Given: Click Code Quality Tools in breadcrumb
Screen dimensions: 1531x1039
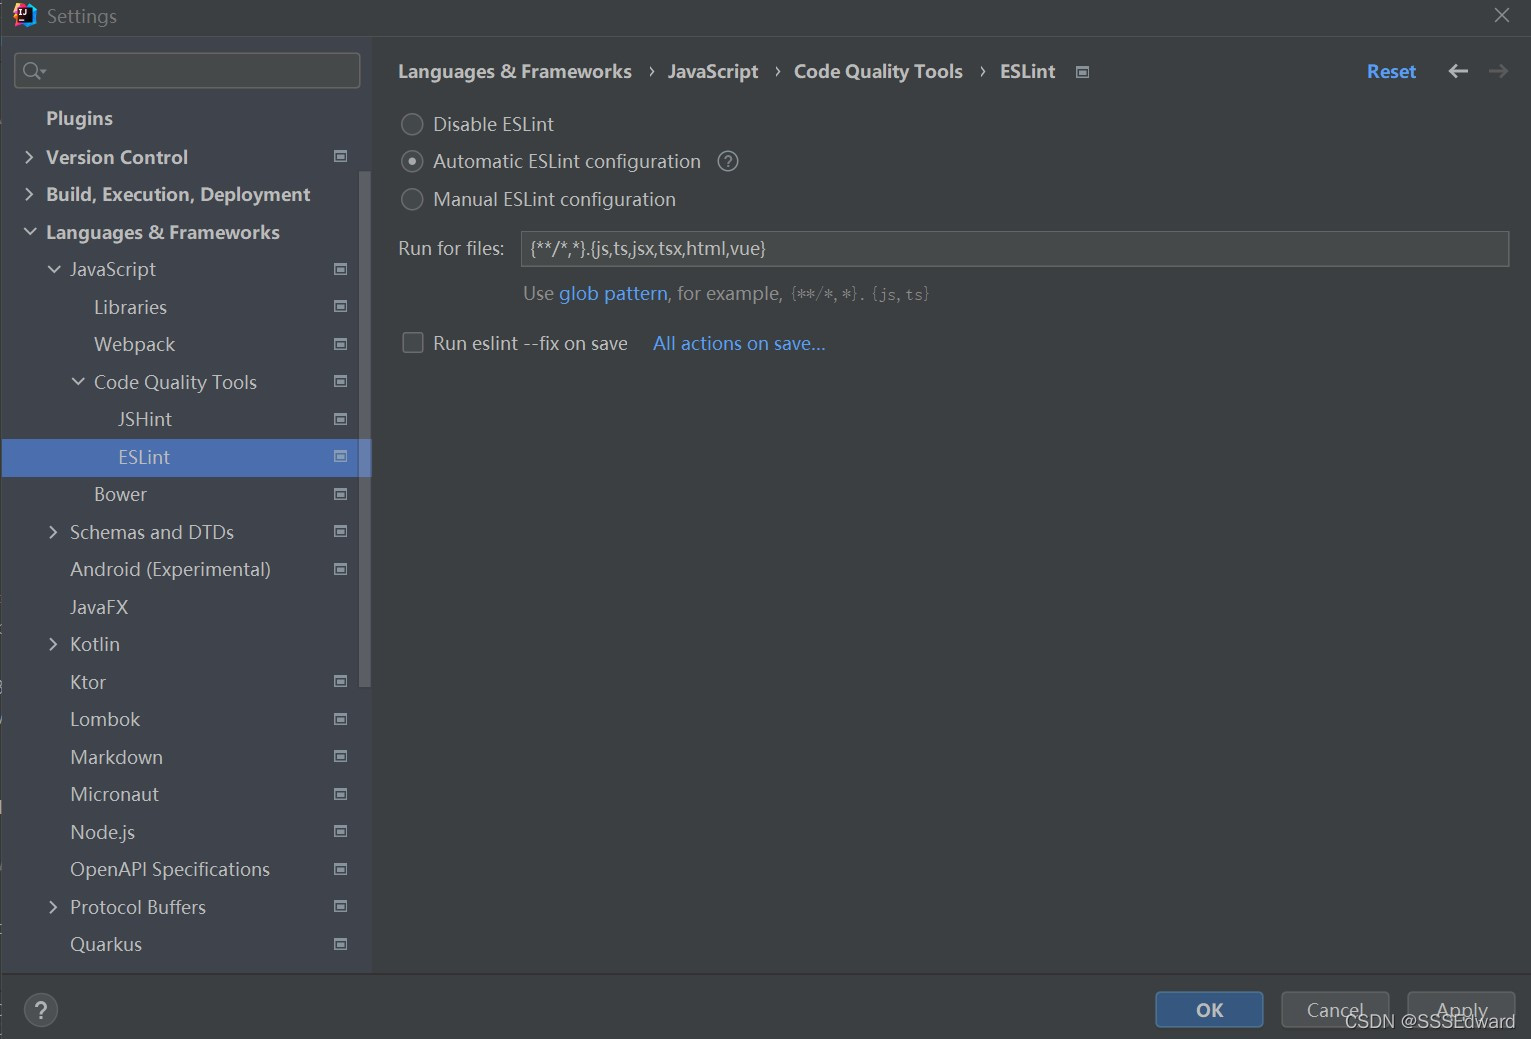Looking at the screenshot, I should pyautogui.click(x=878, y=72).
